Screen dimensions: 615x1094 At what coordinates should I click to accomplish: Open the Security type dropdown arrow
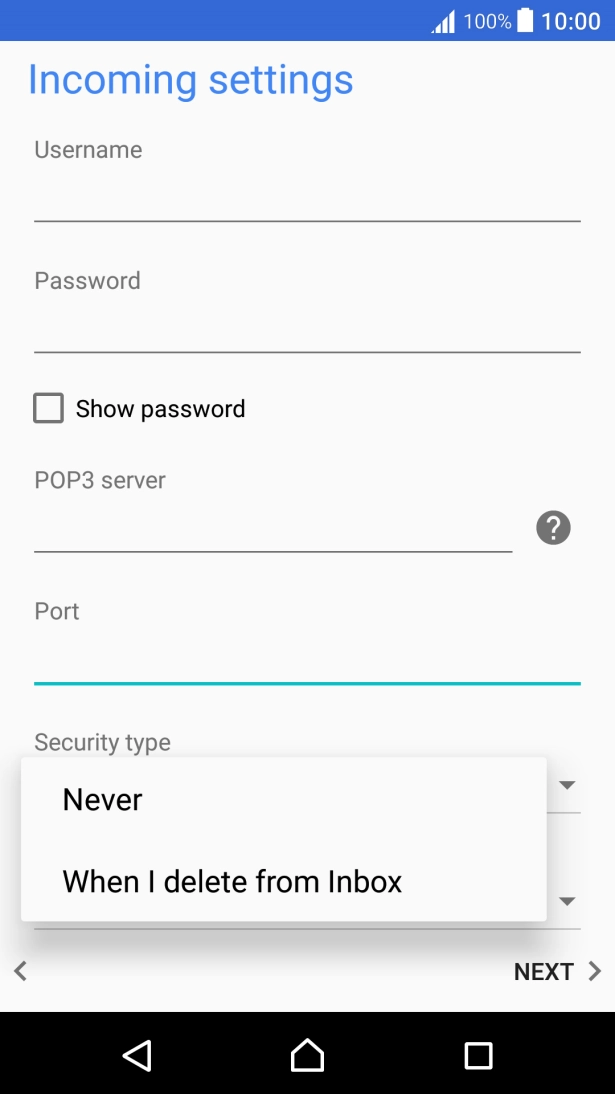pos(566,785)
